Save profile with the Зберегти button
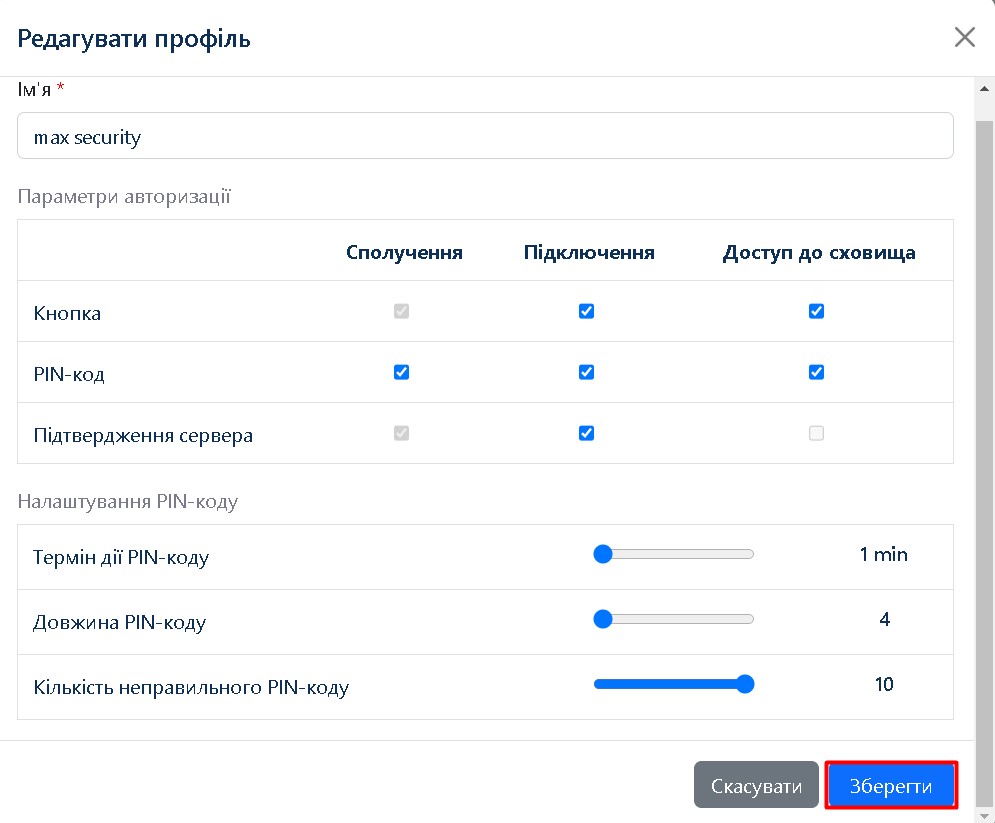 coord(891,786)
